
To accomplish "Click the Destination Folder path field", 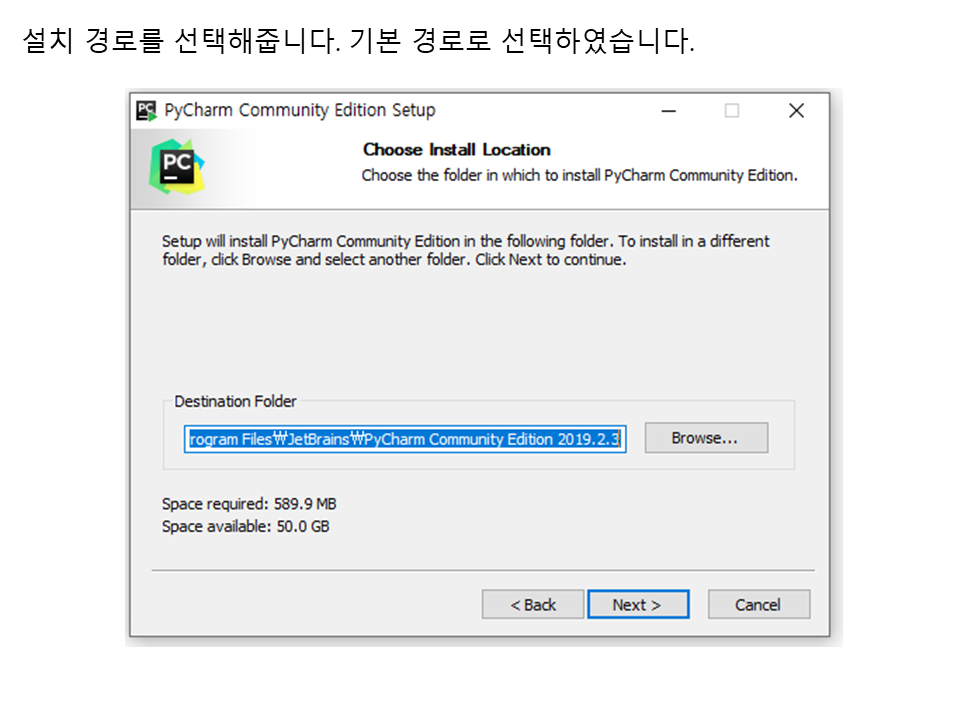I will 405,439.
